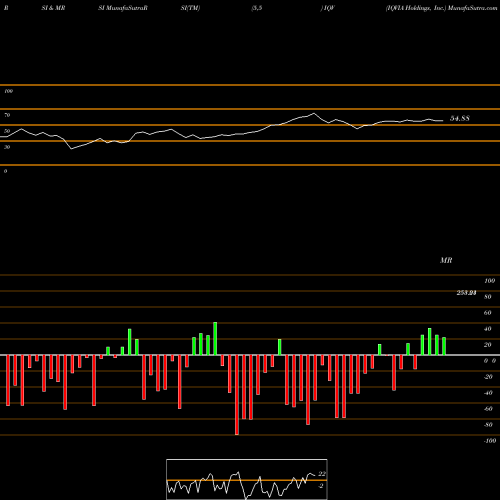Click the 70 level label on RSI axis
The height and width of the screenshot is (500, 500).
tap(7, 115)
